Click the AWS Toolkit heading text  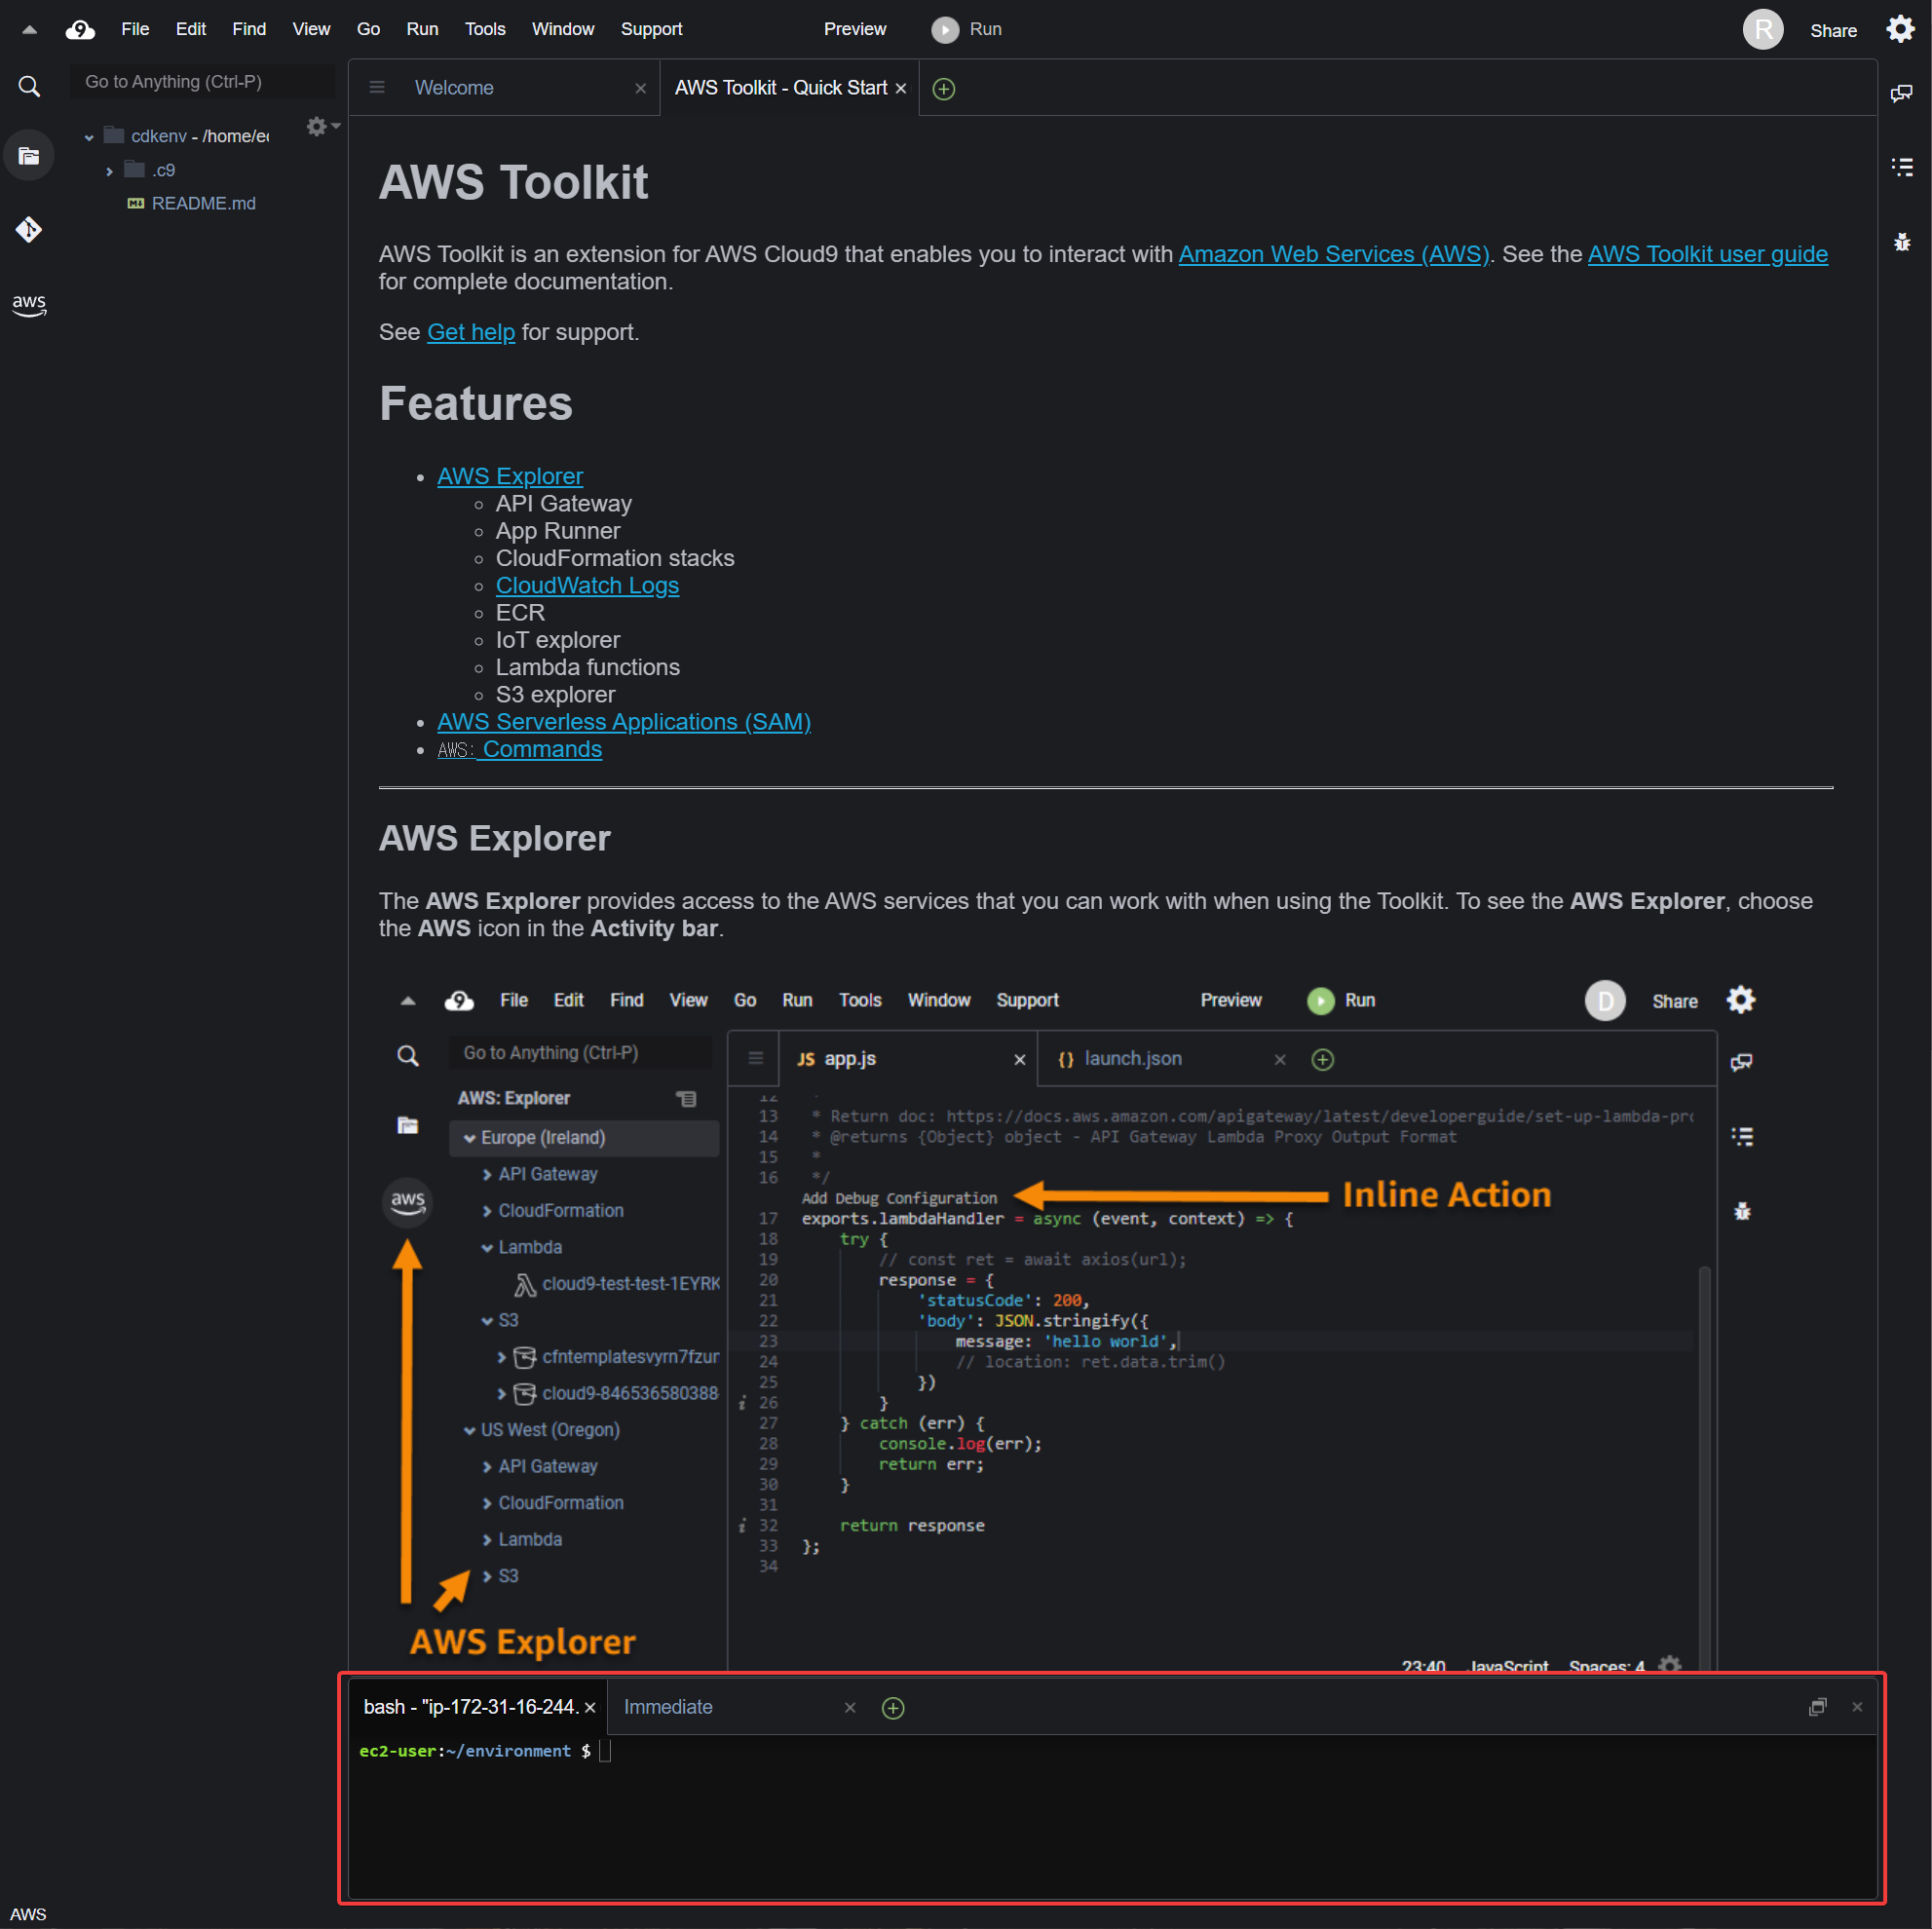tap(513, 182)
